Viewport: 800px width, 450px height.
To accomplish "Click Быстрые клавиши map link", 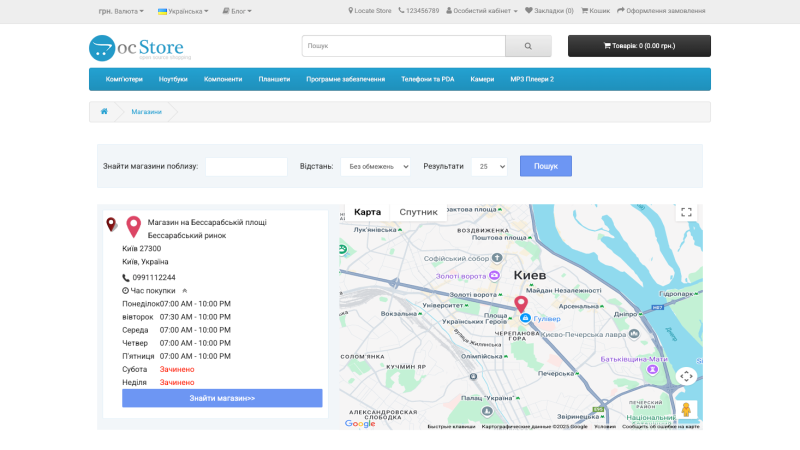I will [451, 427].
